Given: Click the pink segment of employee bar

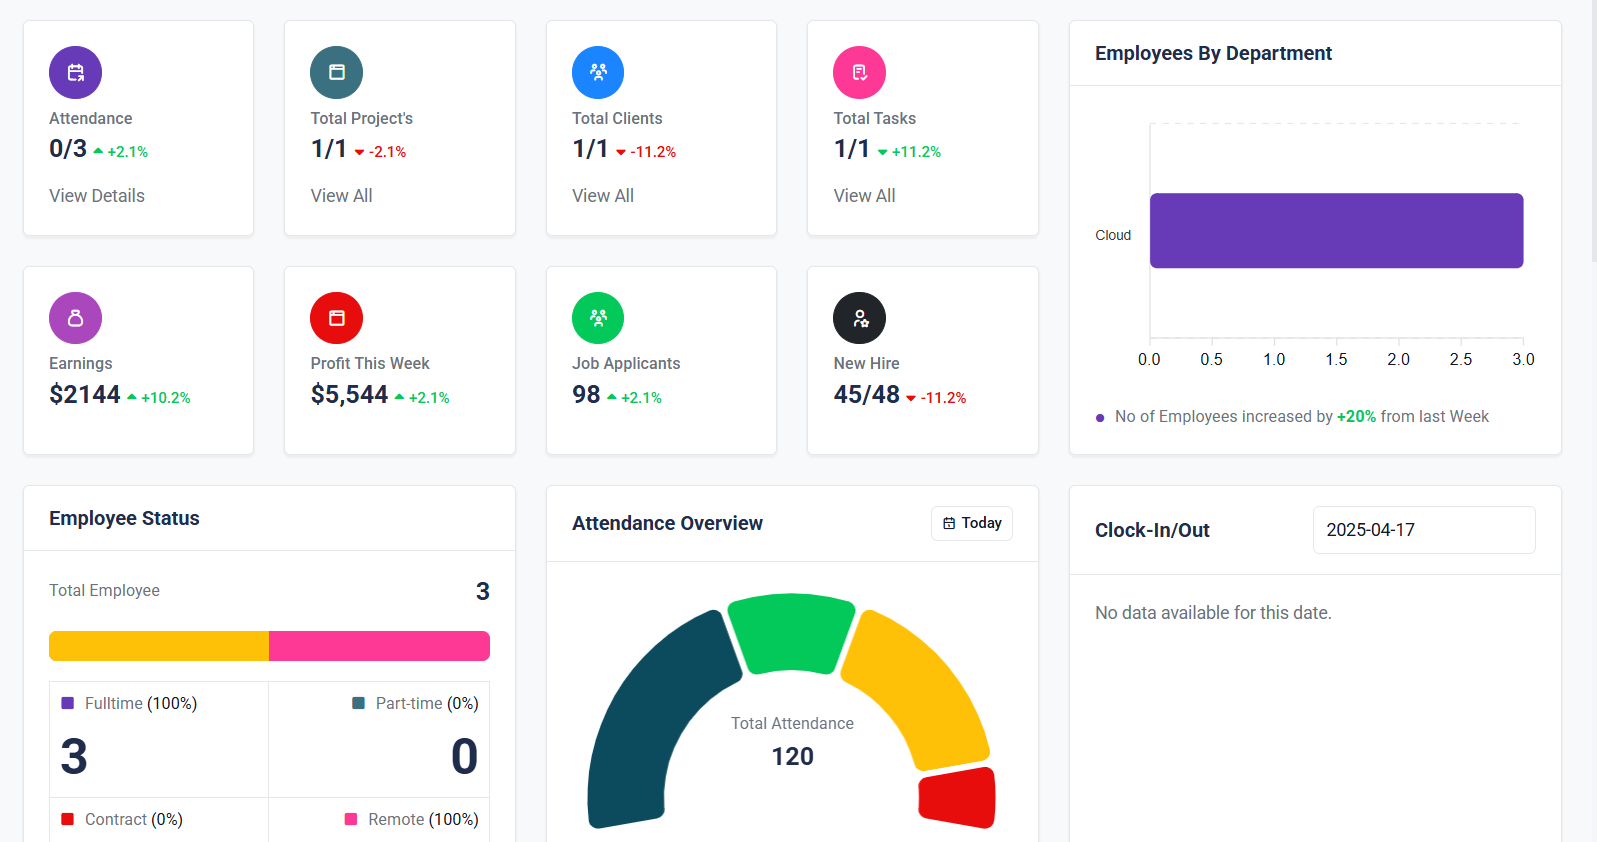Looking at the screenshot, I should point(379,646).
